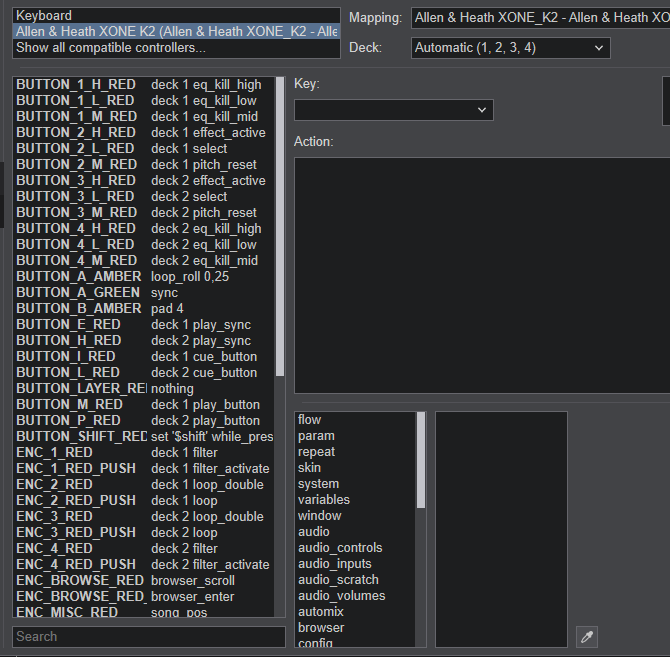Select the repeat category
Viewport: 670px width, 657px height.
pyautogui.click(x=356, y=452)
